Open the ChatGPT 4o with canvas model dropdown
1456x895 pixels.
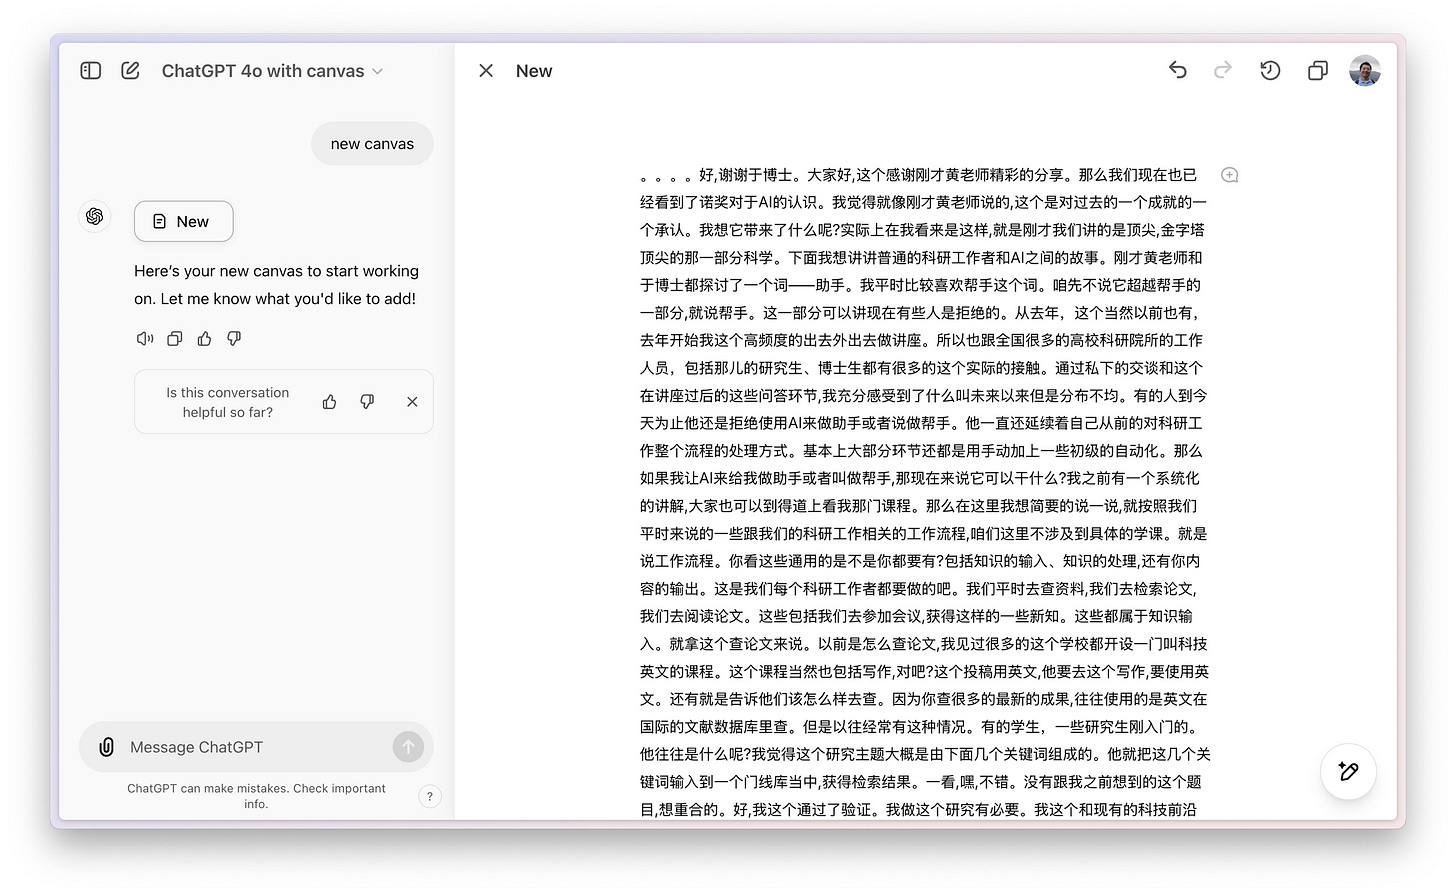click(272, 70)
